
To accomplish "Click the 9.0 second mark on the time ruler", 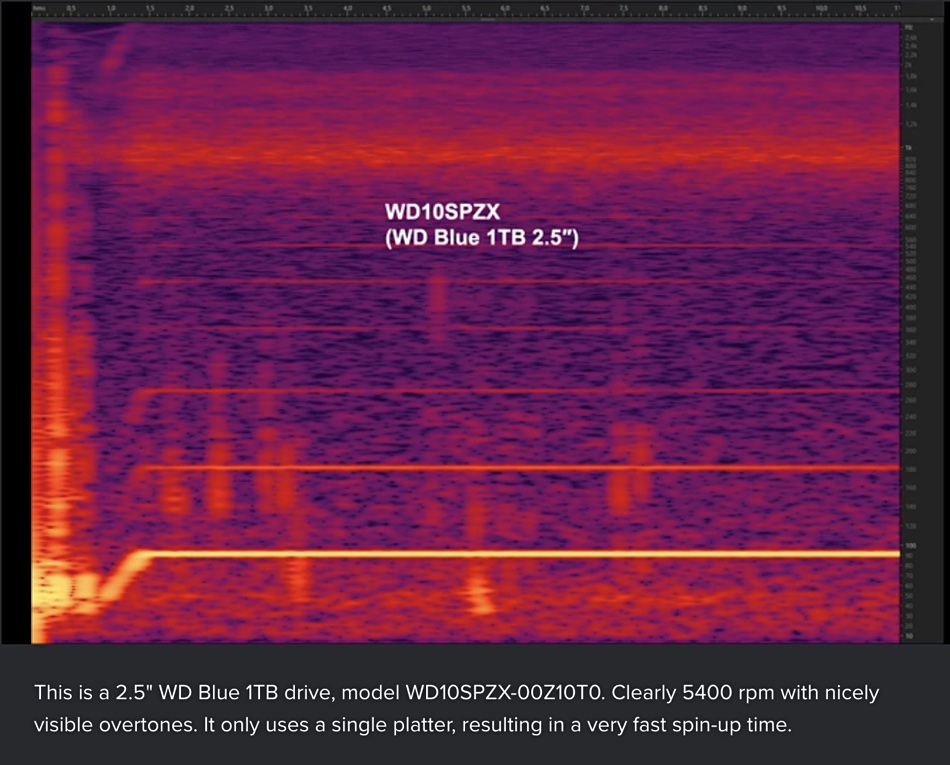I will click(742, 8).
